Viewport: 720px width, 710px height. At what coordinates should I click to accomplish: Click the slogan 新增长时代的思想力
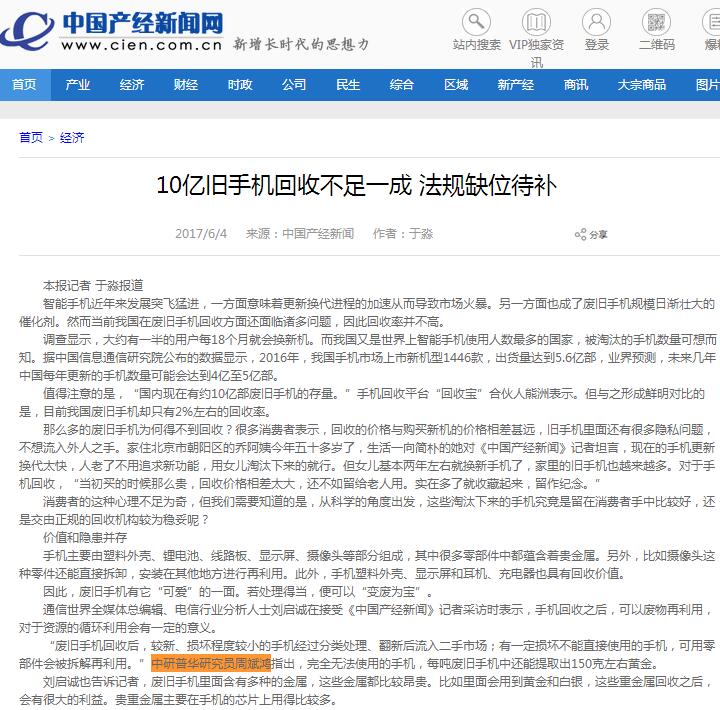click(301, 44)
